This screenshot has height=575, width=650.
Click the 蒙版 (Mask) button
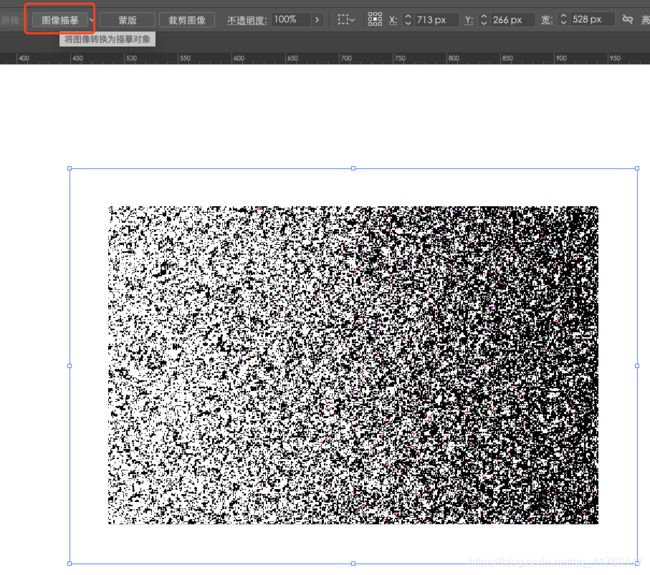[128, 20]
